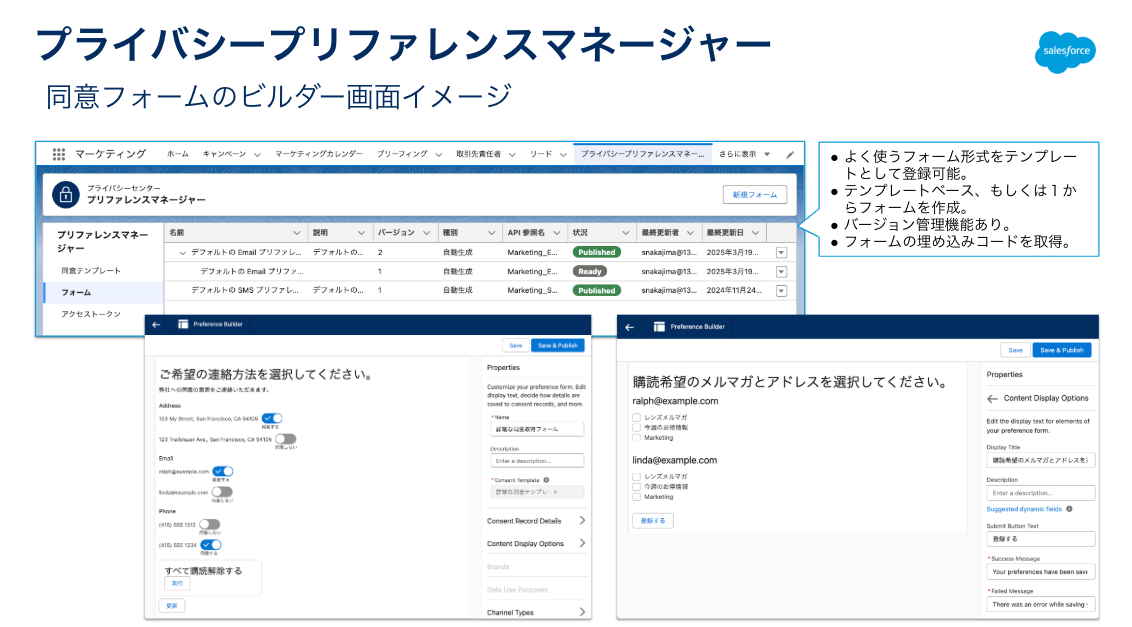Click the 新規フォーム button

pos(754,195)
